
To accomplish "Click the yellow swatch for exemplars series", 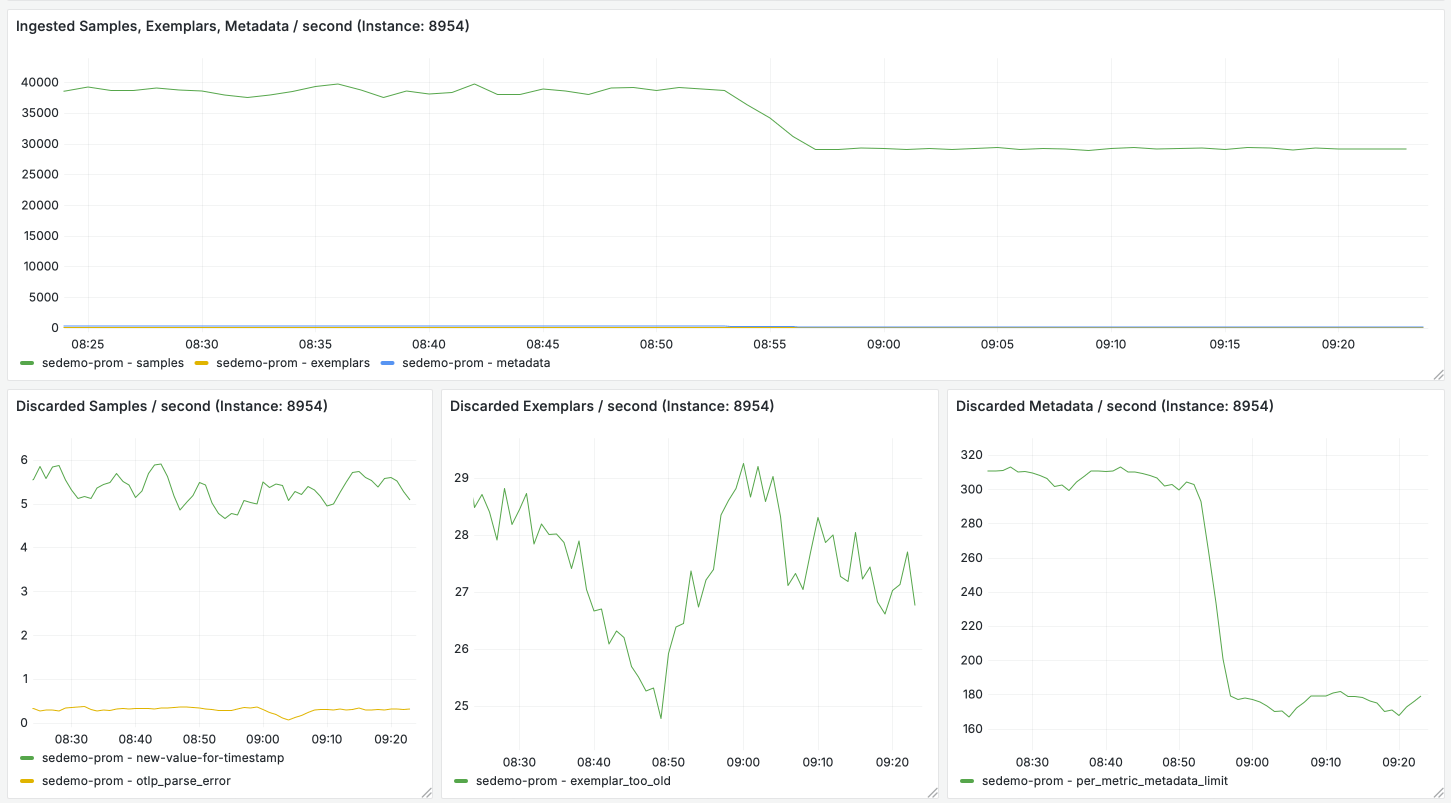I will (x=203, y=363).
